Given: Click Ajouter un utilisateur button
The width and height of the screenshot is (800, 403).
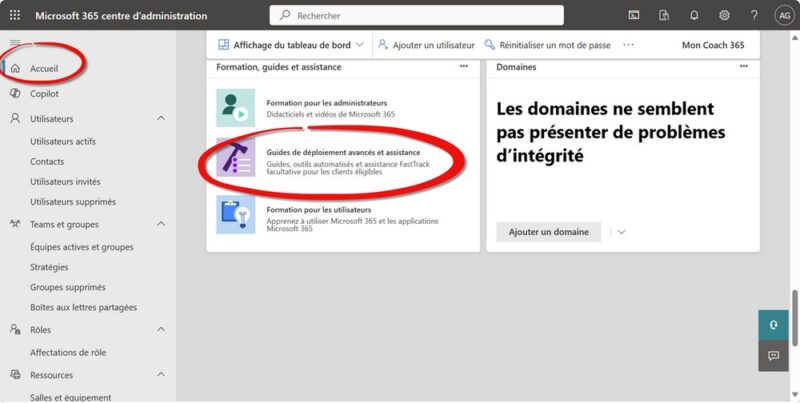Looking at the screenshot, I should pos(426,45).
